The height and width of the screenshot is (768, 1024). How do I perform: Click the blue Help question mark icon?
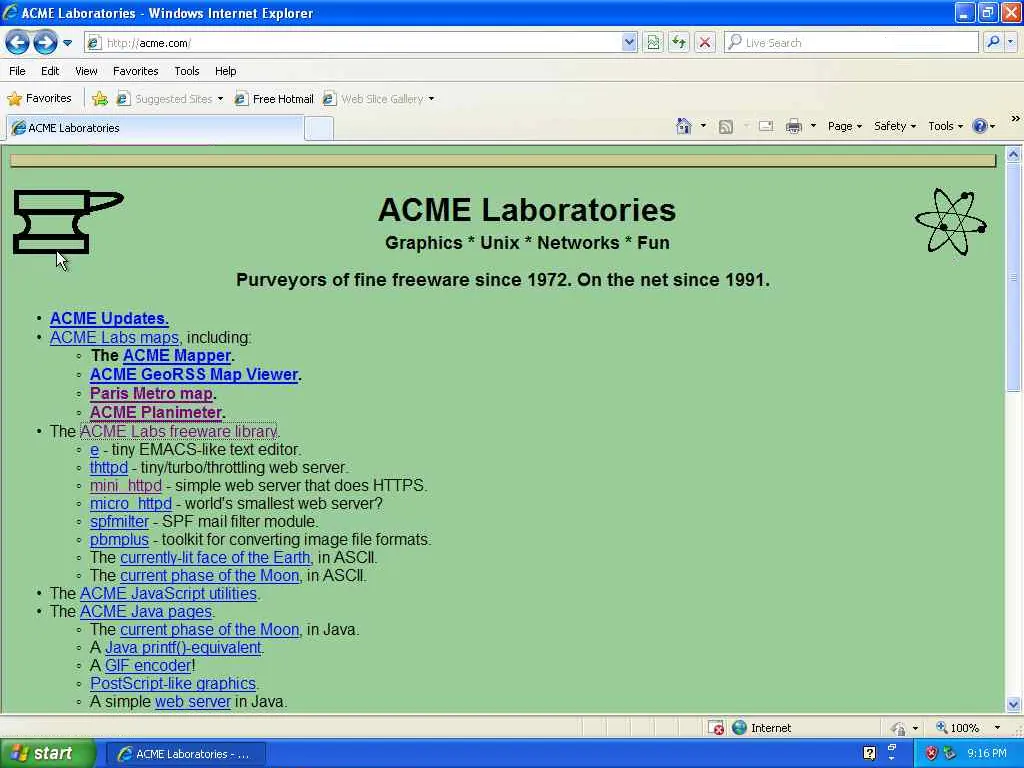click(980, 126)
